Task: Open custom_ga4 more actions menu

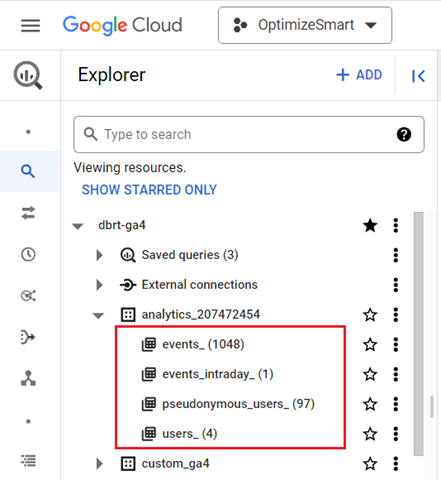Action: tap(396, 464)
